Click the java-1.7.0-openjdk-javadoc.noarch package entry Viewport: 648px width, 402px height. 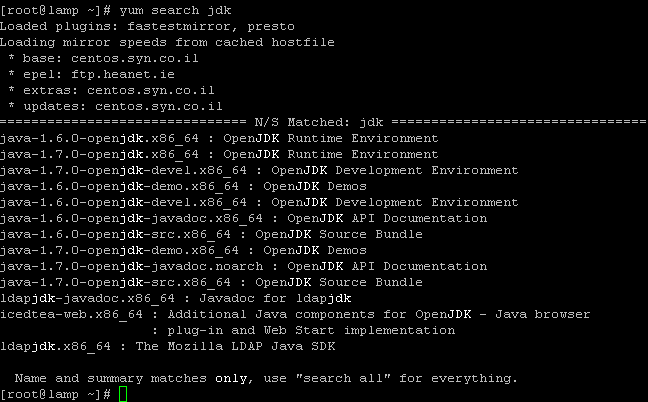pos(243,266)
